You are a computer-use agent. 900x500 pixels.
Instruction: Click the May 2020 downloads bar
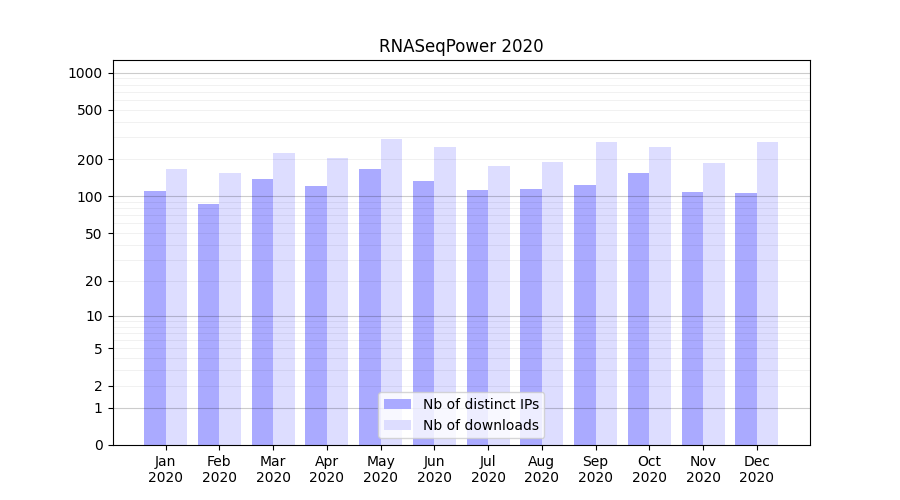tap(391, 292)
